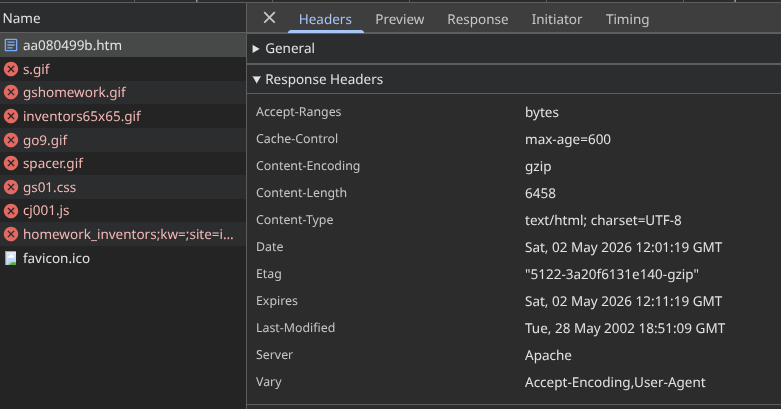781x409 pixels.
Task: Click the error icon beside gs01.css
Action: click(x=10, y=187)
